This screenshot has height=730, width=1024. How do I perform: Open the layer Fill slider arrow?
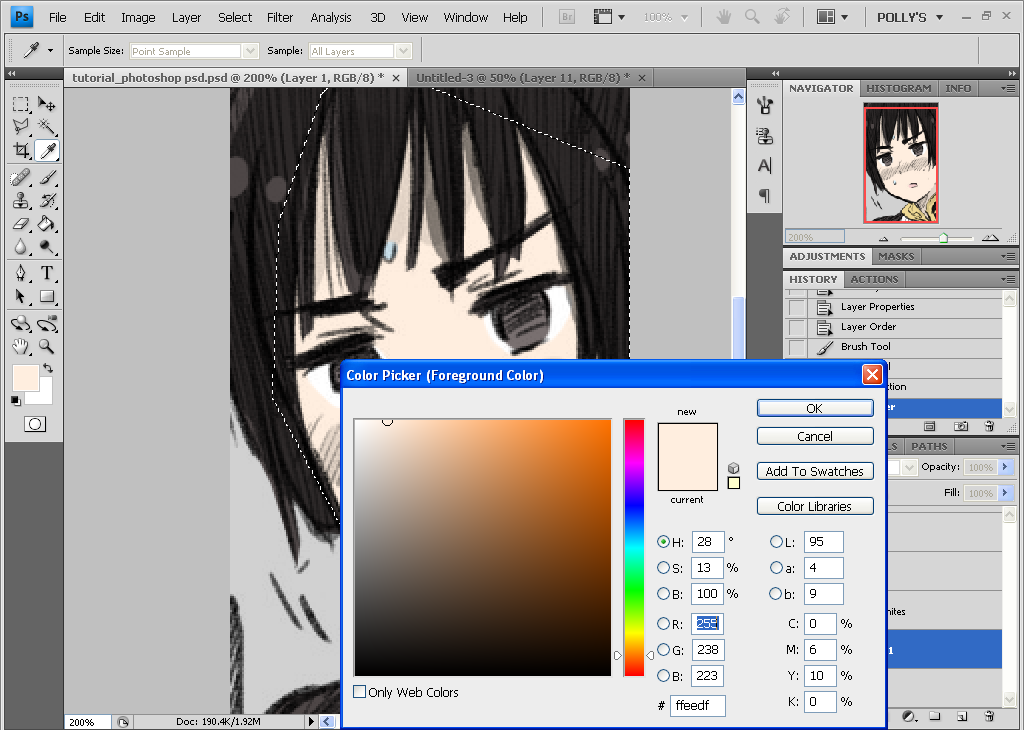[x=1005, y=493]
